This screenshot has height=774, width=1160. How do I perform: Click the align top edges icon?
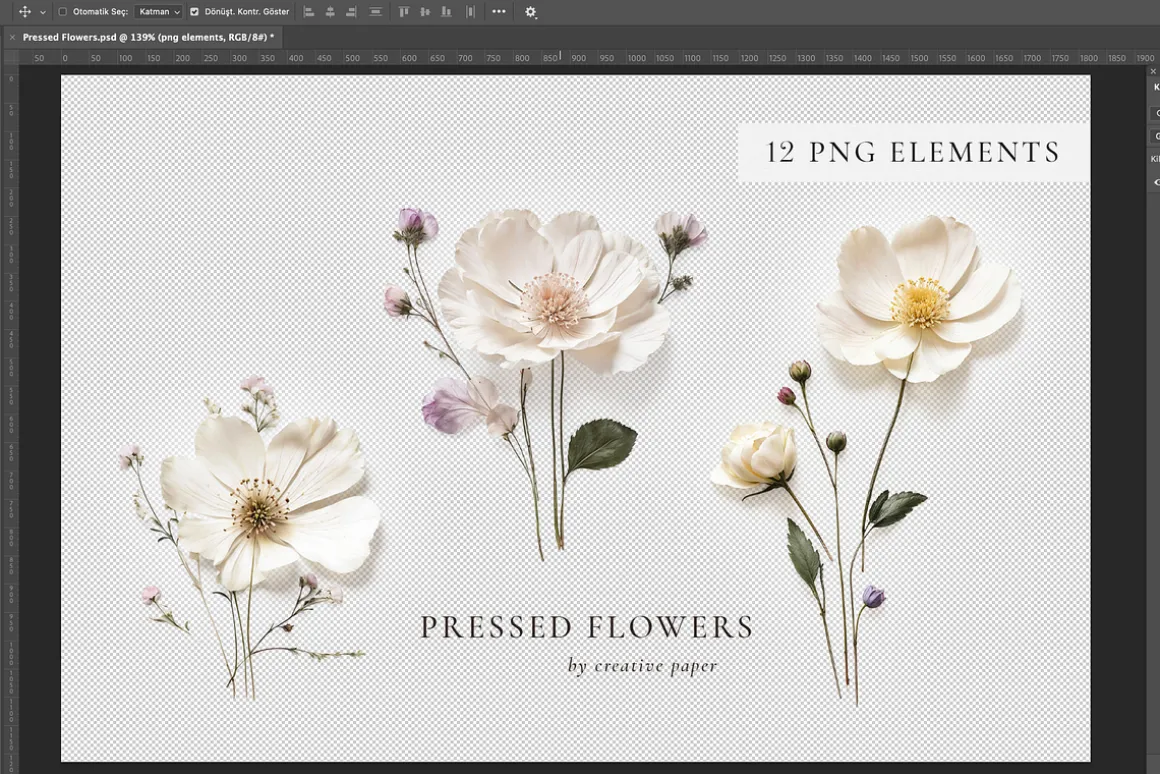click(x=404, y=12)
